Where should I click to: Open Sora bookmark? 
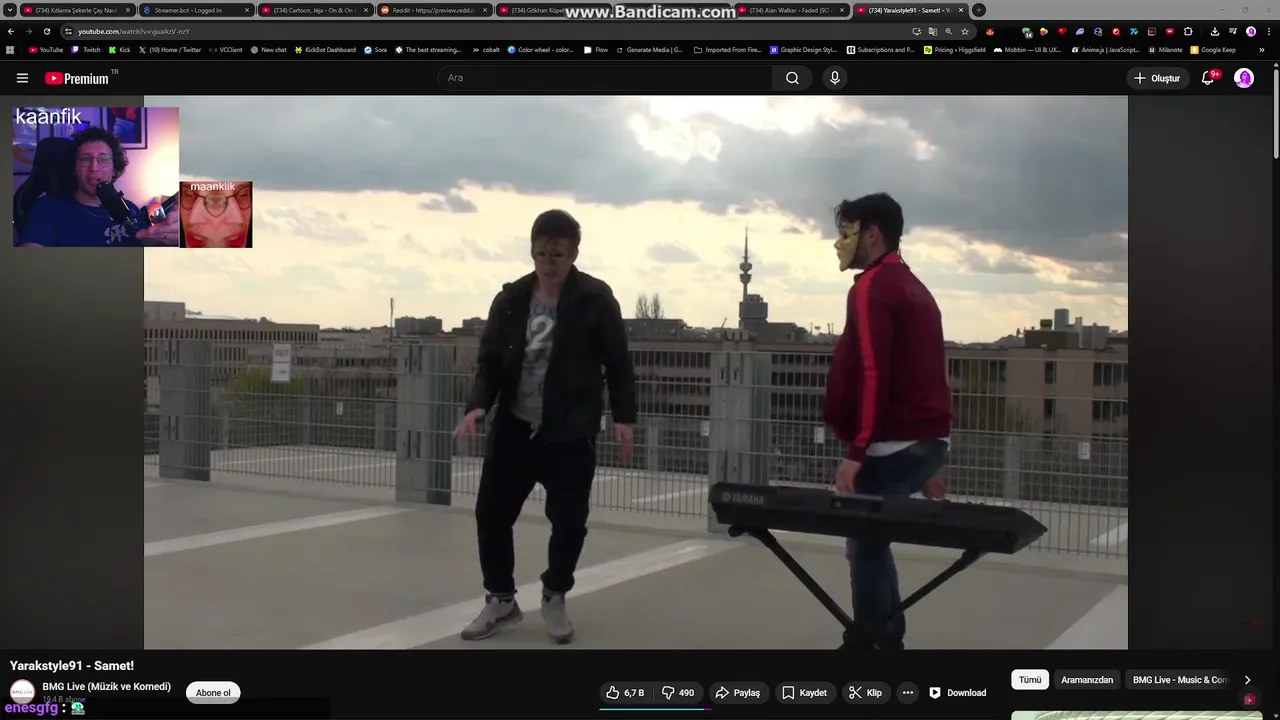coord(376,49)
